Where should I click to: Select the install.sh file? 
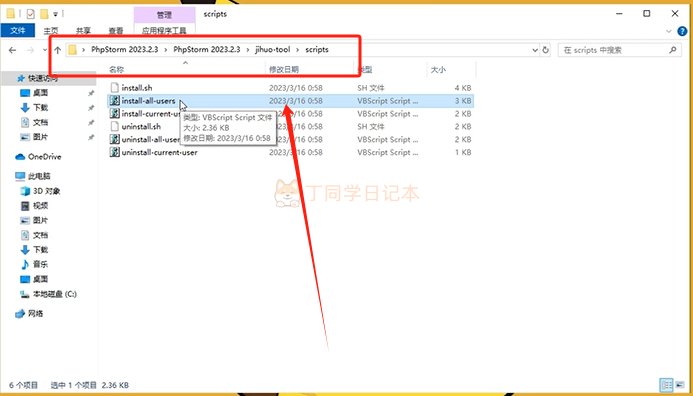pos(137,88)
